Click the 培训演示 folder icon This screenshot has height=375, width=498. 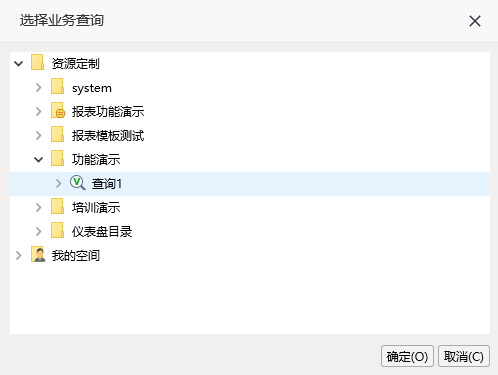coord(57,207)
